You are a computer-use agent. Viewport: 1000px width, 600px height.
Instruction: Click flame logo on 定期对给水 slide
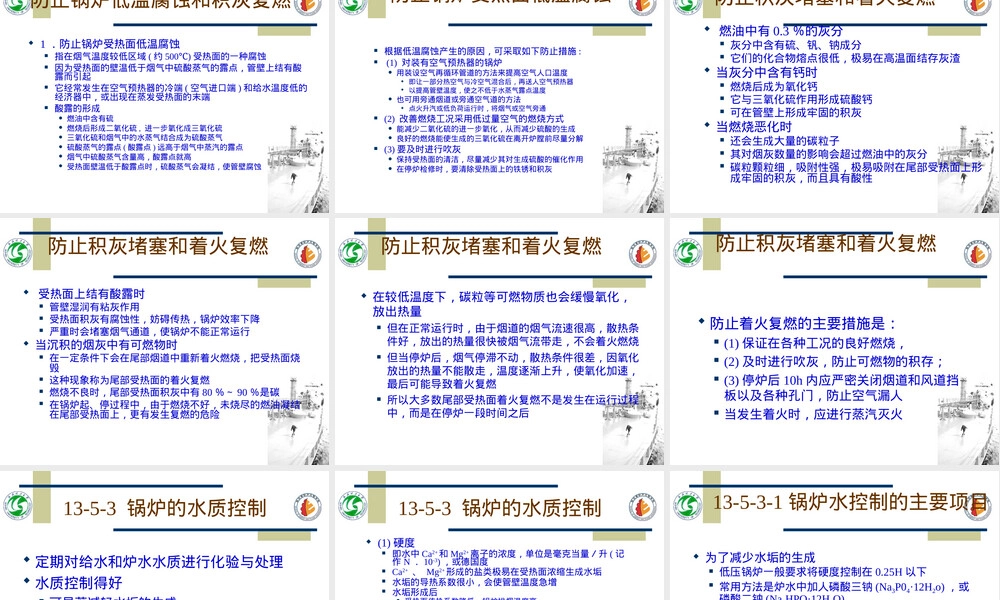coord(307,507)
